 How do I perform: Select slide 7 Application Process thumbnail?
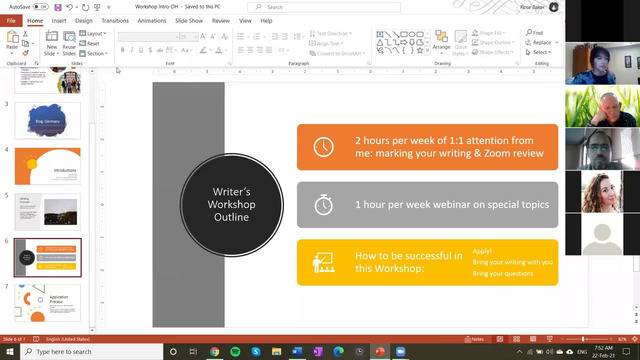48,303
